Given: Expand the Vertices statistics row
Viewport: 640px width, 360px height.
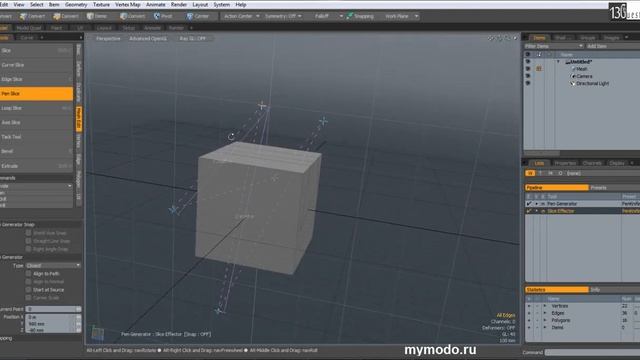Looking at the screenshot, I should click(545, 306).
